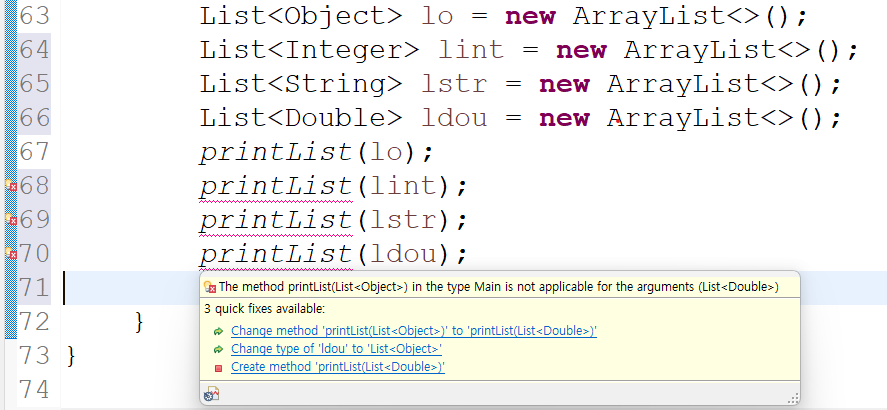Apply 'Create method printList(List<Double>)' quick fix
Screen dimensions: 887x410
pyautogui.click(x=338, y=367)
